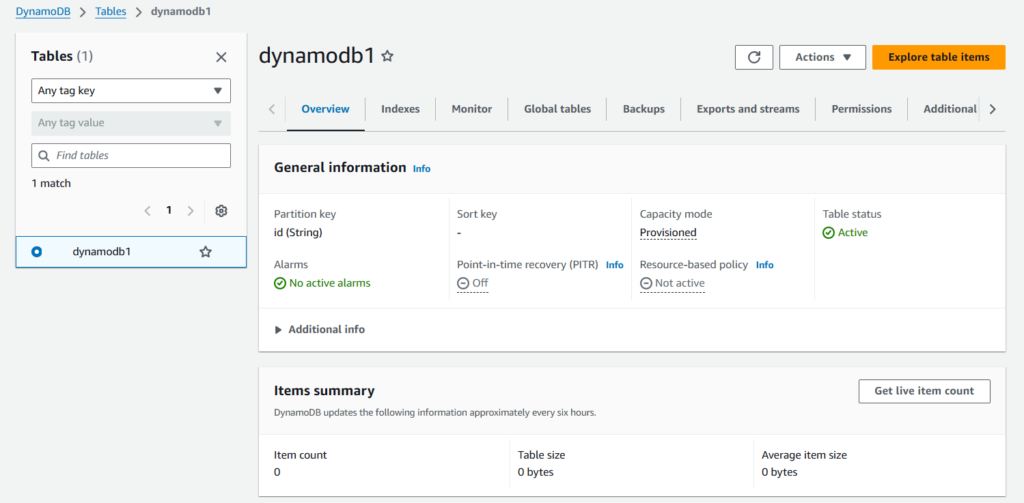The height and width of the screenshot is (503, 1024).
Task: Open the Backups tab
Action: 643,109
